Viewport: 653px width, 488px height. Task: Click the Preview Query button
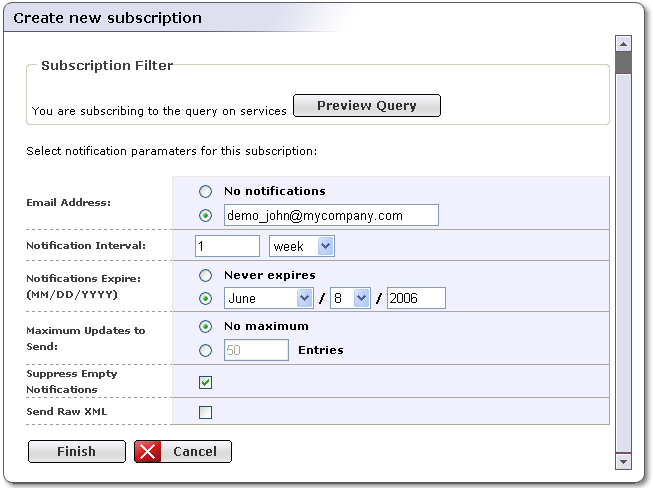(367, 105)
